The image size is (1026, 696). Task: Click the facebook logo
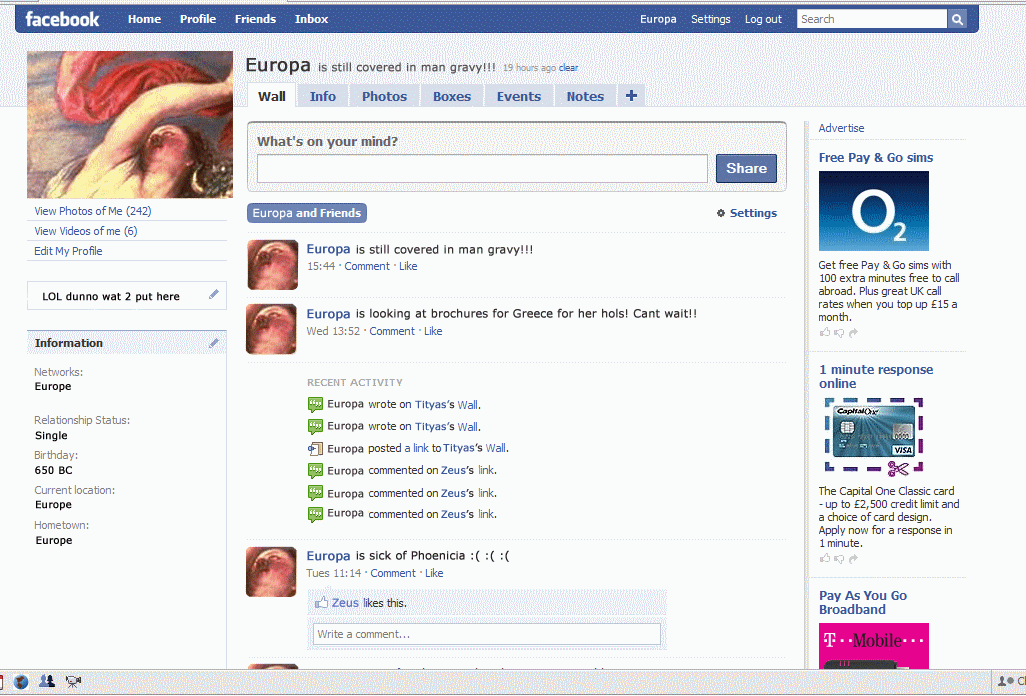click(x=62, y=20)
